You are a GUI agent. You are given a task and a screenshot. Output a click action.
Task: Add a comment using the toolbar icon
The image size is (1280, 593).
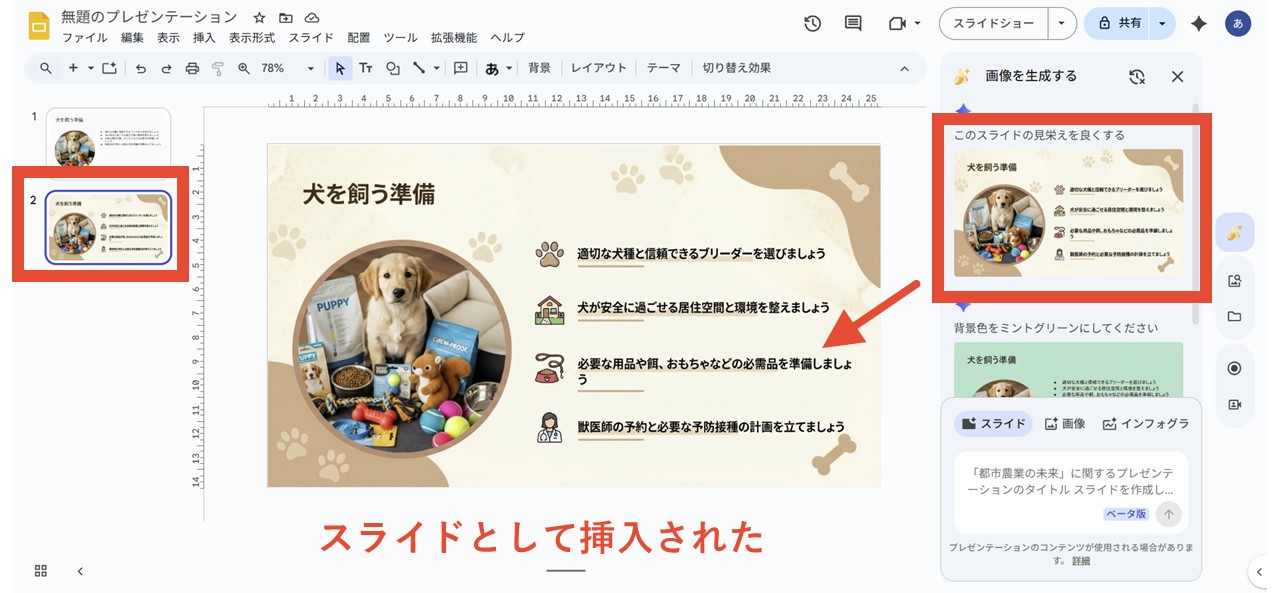pyautogui.click(x=461, y=68)
